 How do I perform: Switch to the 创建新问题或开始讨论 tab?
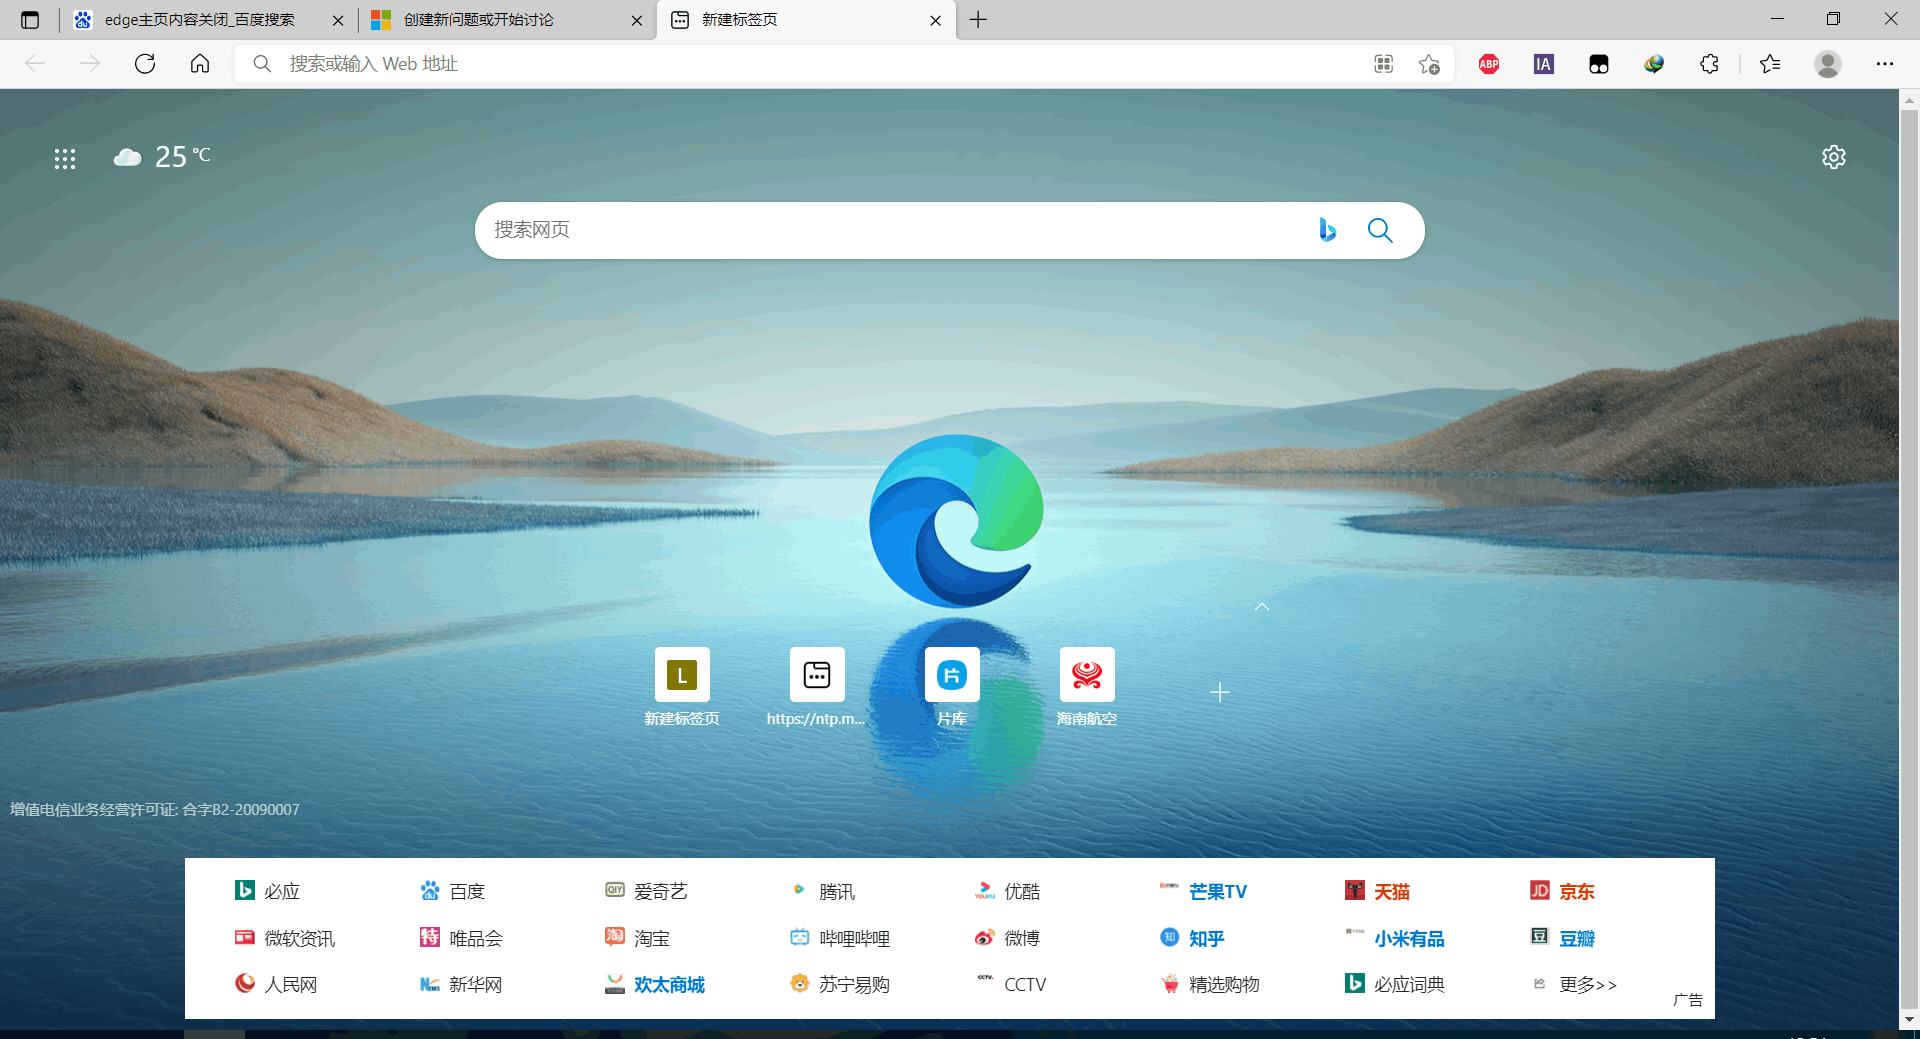tap(505, 20)
